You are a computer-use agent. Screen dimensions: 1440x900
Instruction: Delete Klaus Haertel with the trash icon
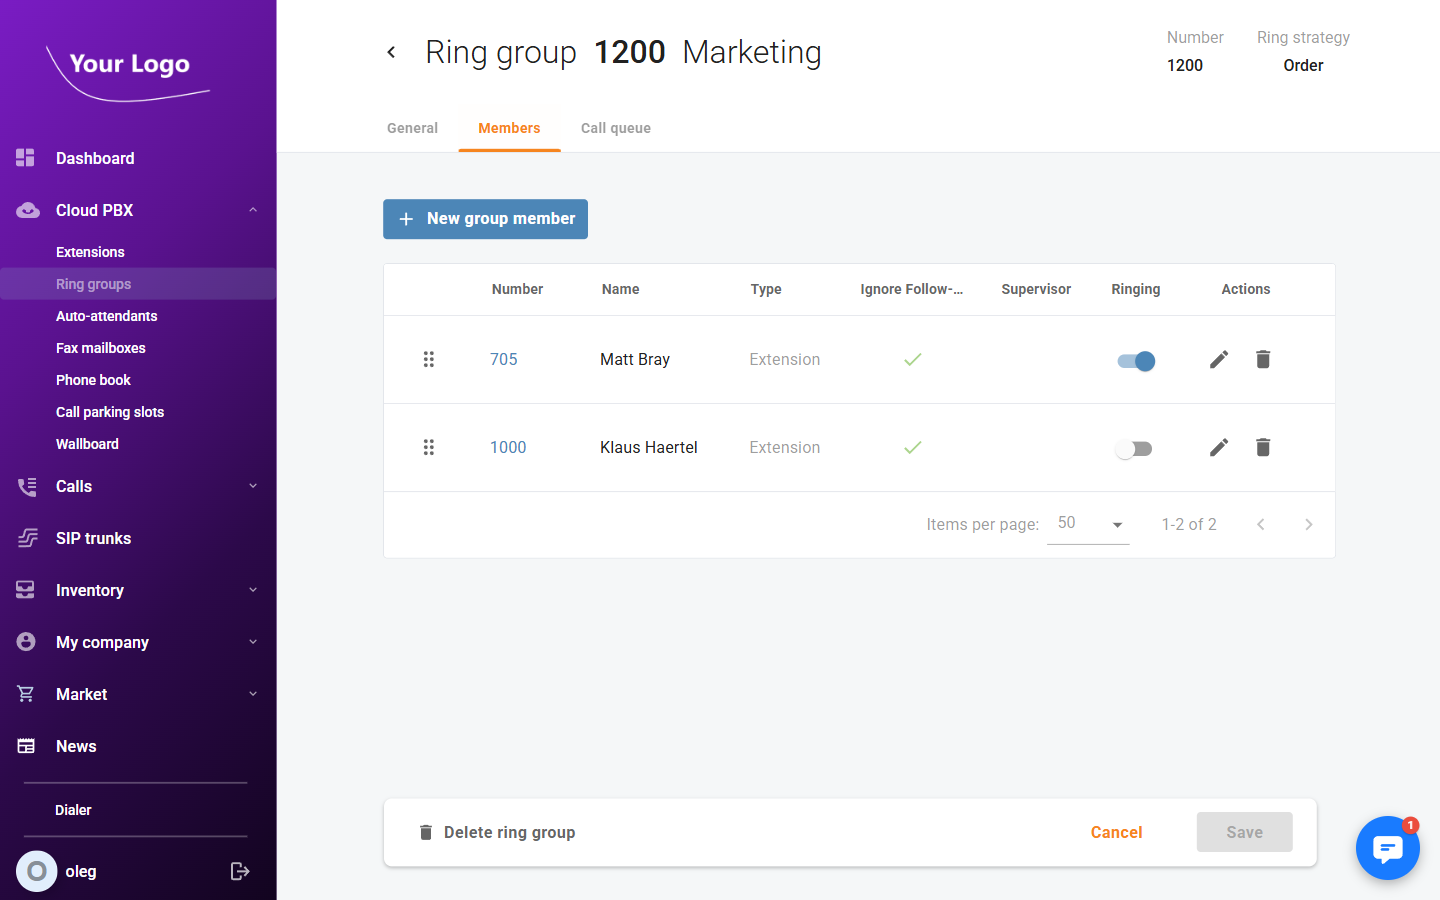pyautogui.click(x=1263, y=447)
